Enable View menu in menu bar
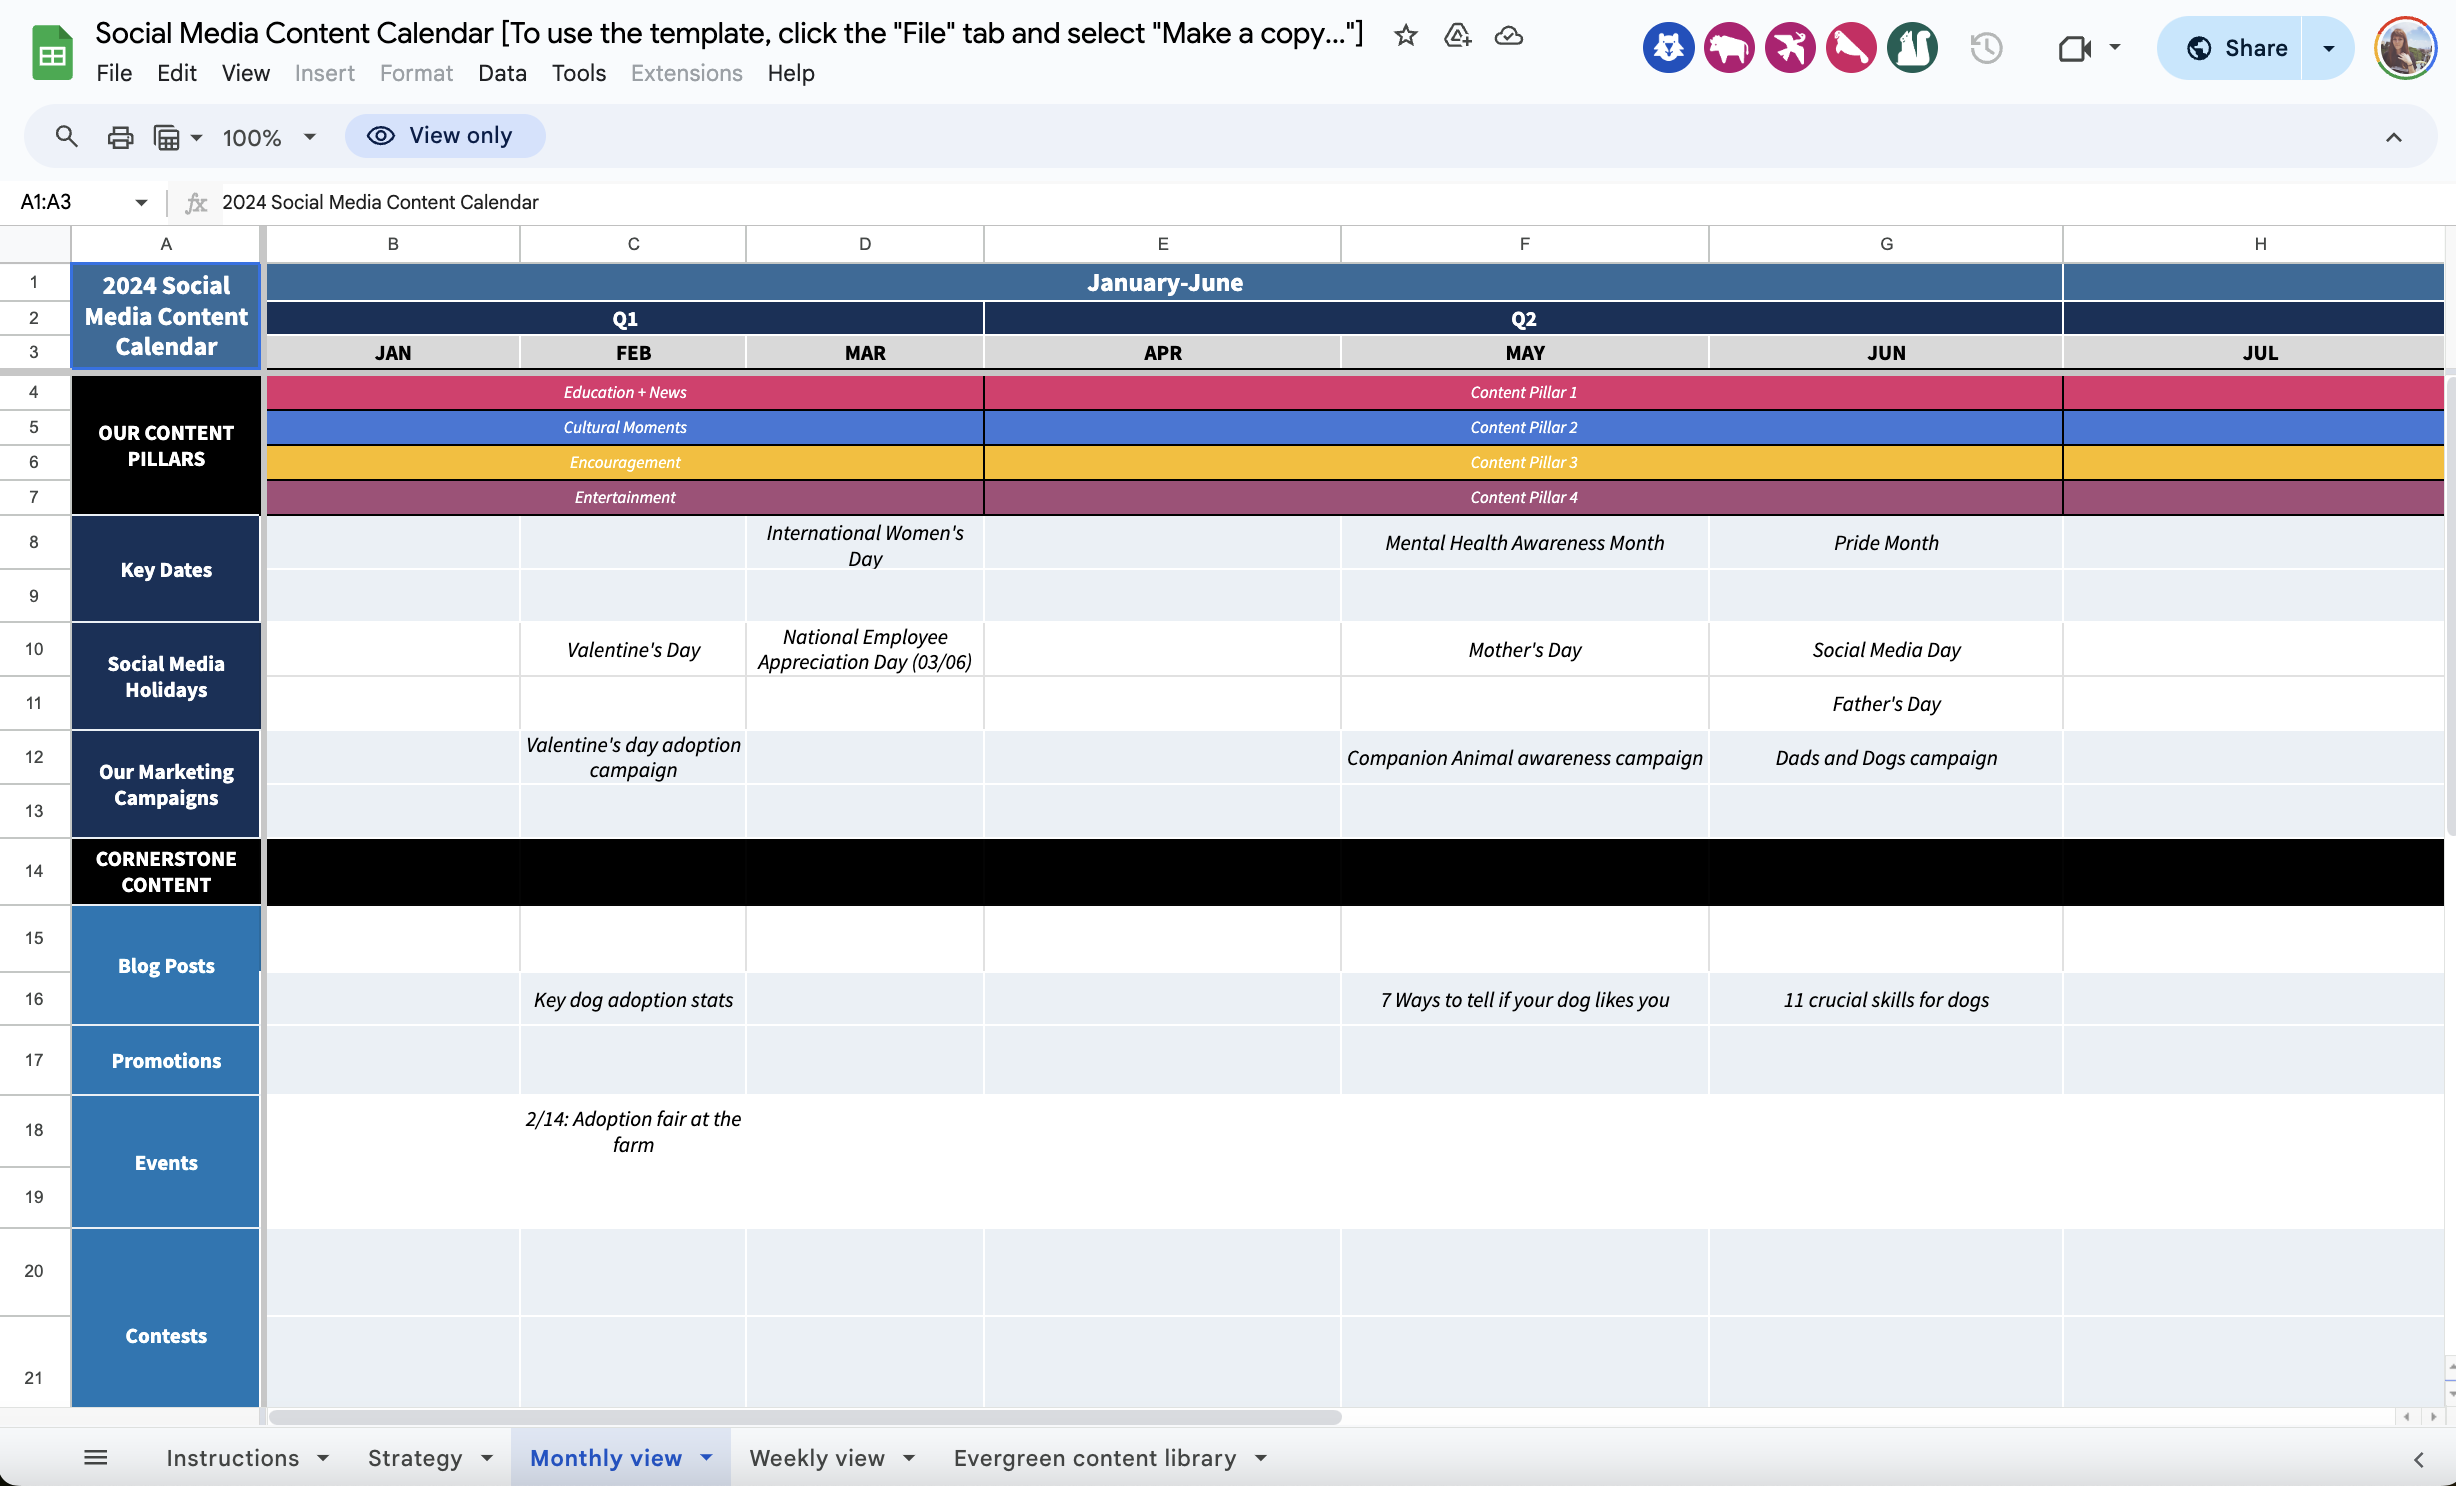Screen dimensions: 2456x1486 tap(244, 72)
